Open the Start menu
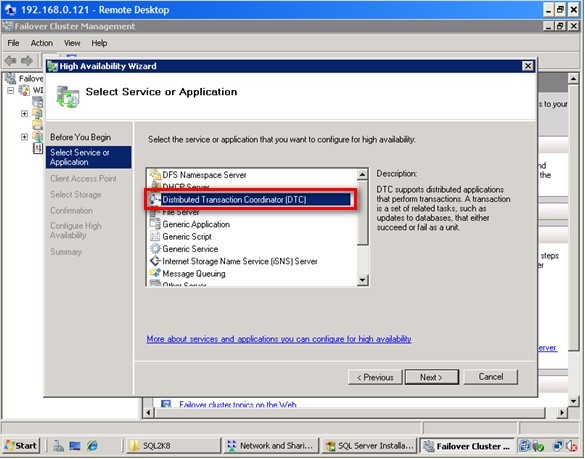585x459 pixels. [21, 446]
